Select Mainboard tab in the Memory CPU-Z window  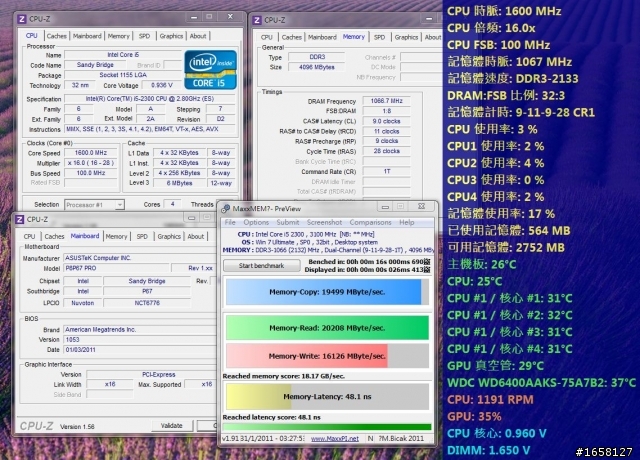coord(322,37)
